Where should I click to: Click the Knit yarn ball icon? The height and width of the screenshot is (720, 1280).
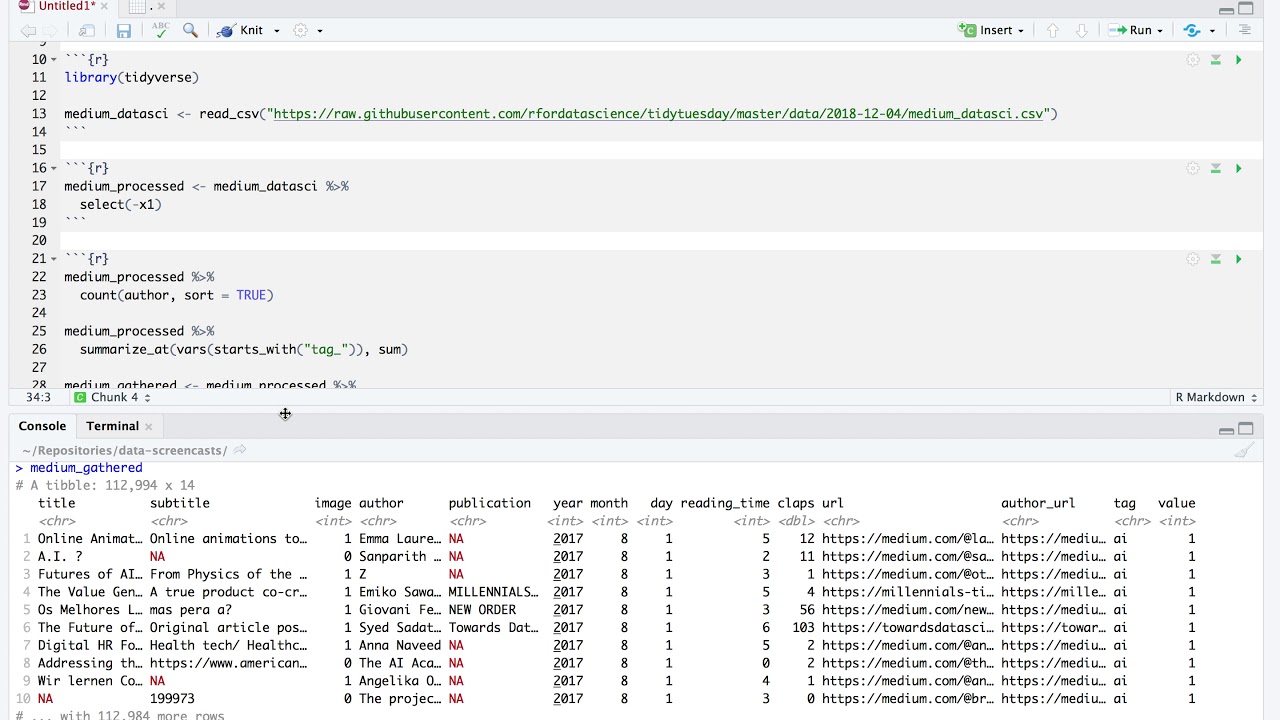pos(225,31)
